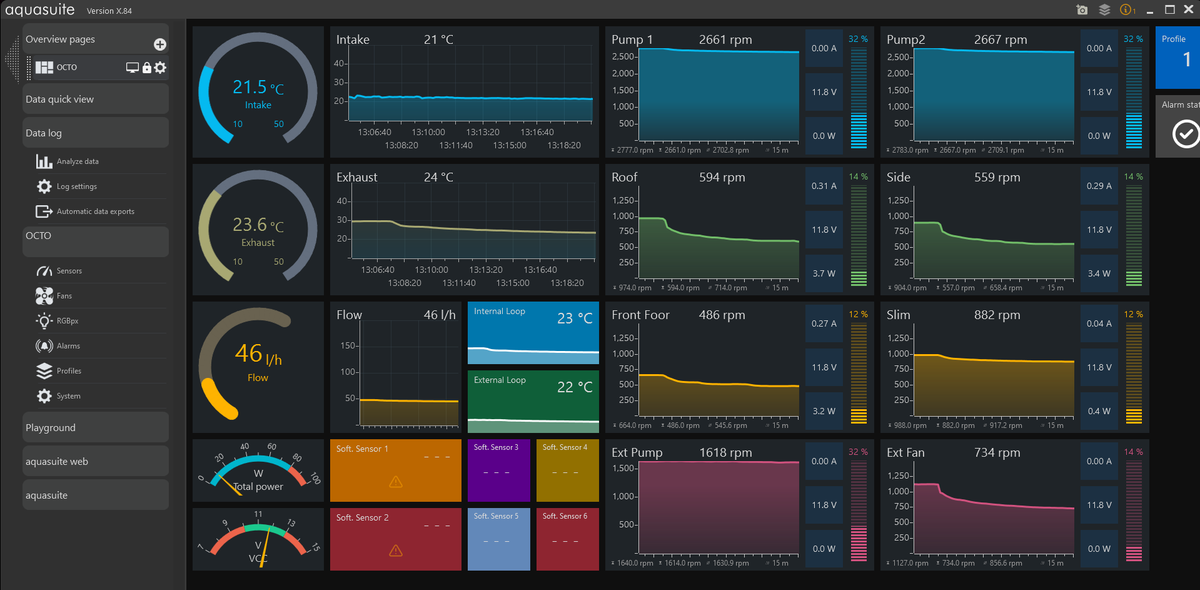Expand the Playground section

[x=96, y=427]
